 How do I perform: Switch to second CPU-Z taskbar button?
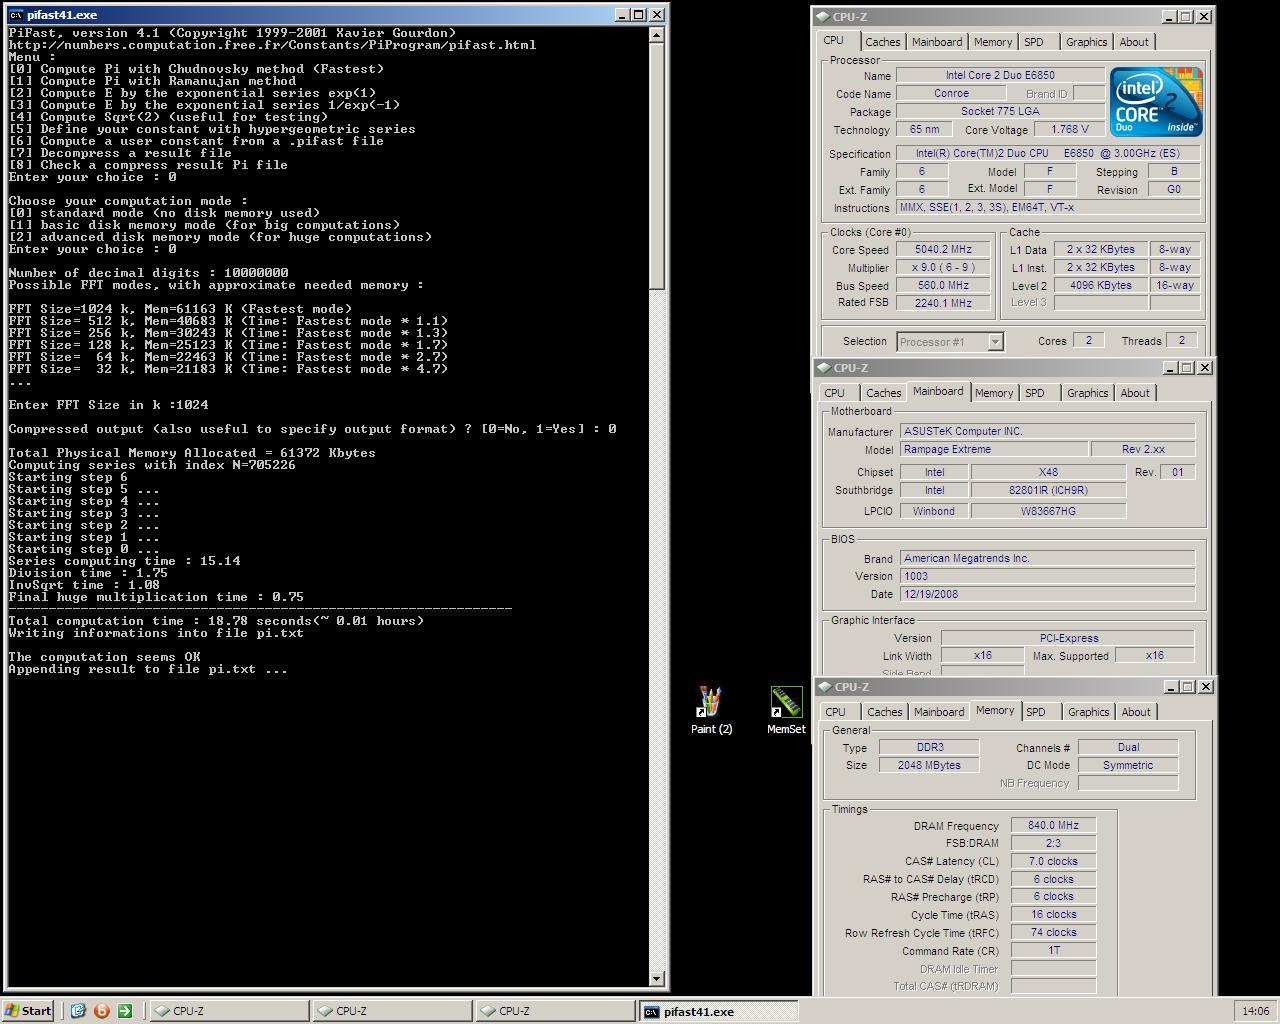391,1011
